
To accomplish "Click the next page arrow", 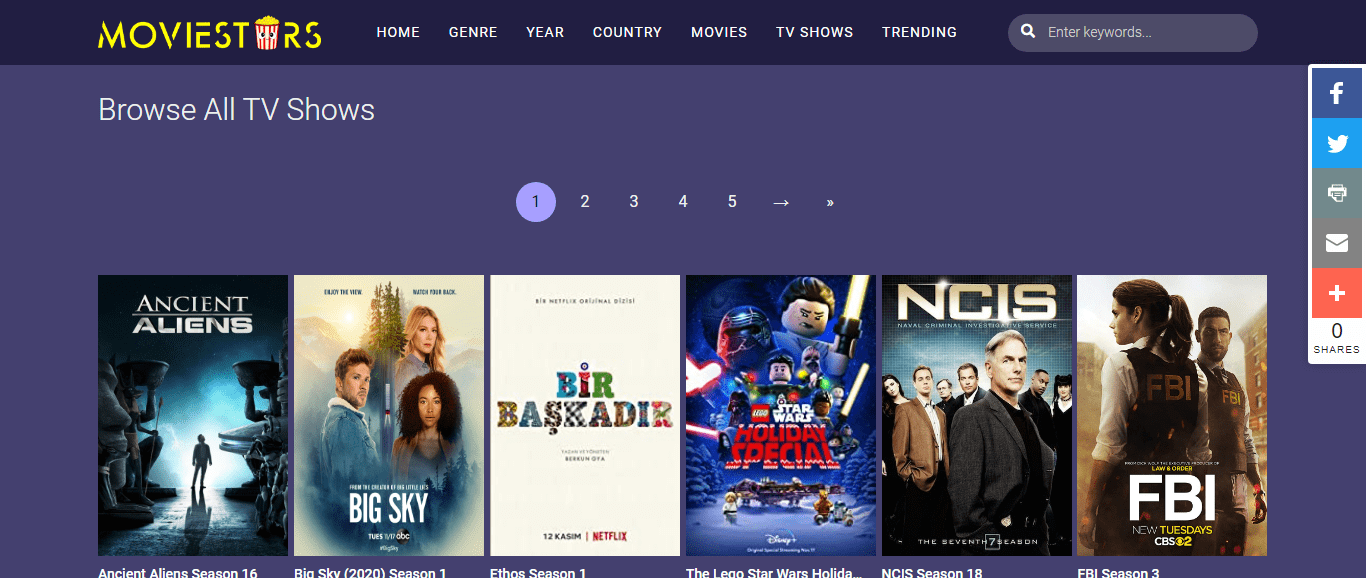I will [x=781, y=202].
